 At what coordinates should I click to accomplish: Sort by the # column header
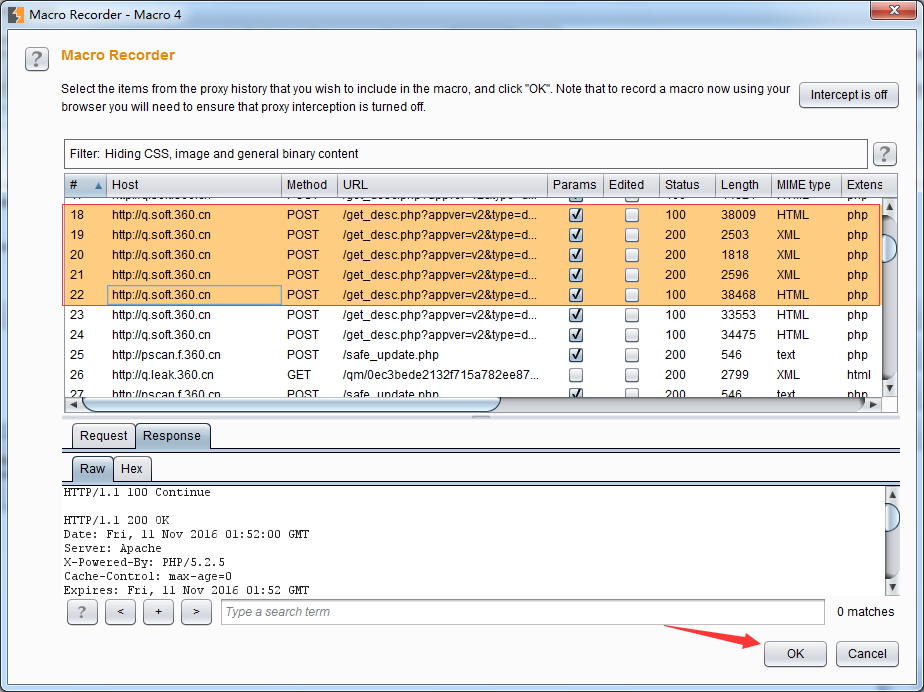coord(85,185)
